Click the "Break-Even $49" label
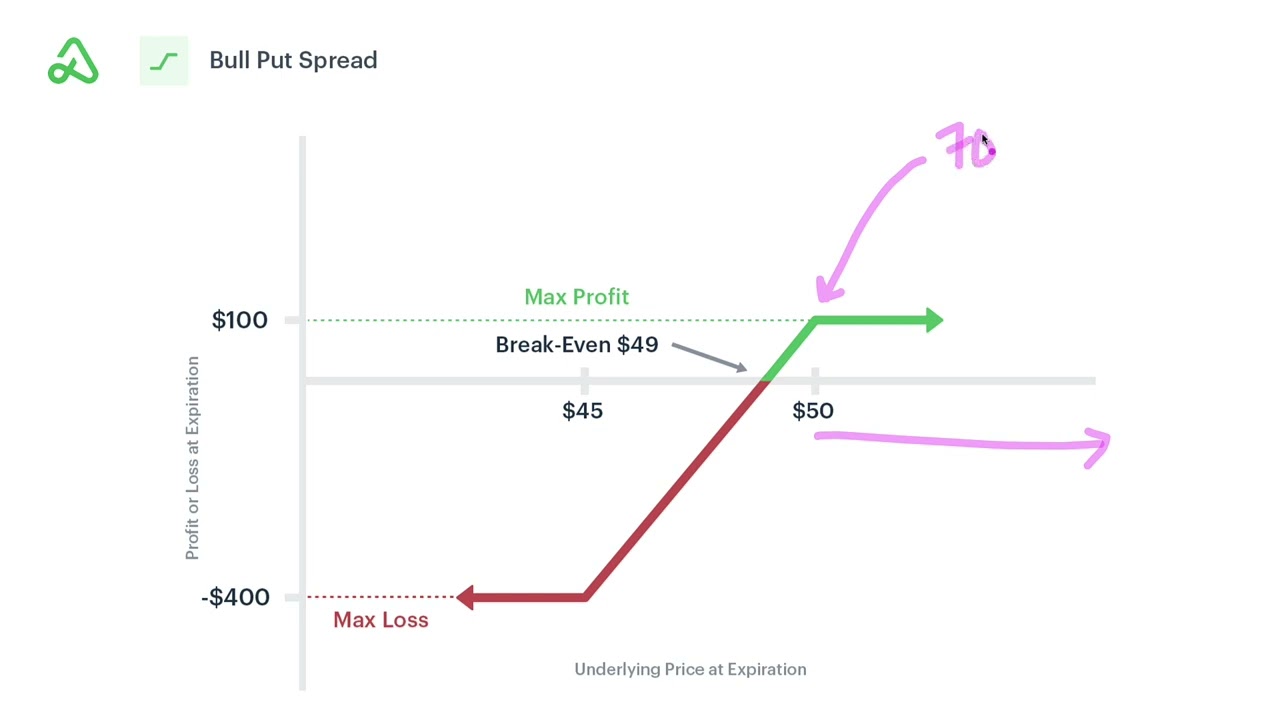This screenshot has width=1280, height=720. [x=577, y=345]
